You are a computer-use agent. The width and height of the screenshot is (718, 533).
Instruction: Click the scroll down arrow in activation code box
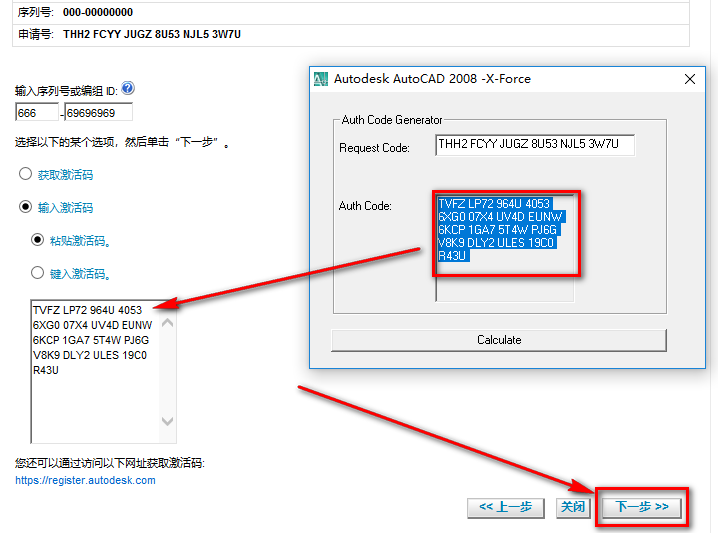(167, 422)
